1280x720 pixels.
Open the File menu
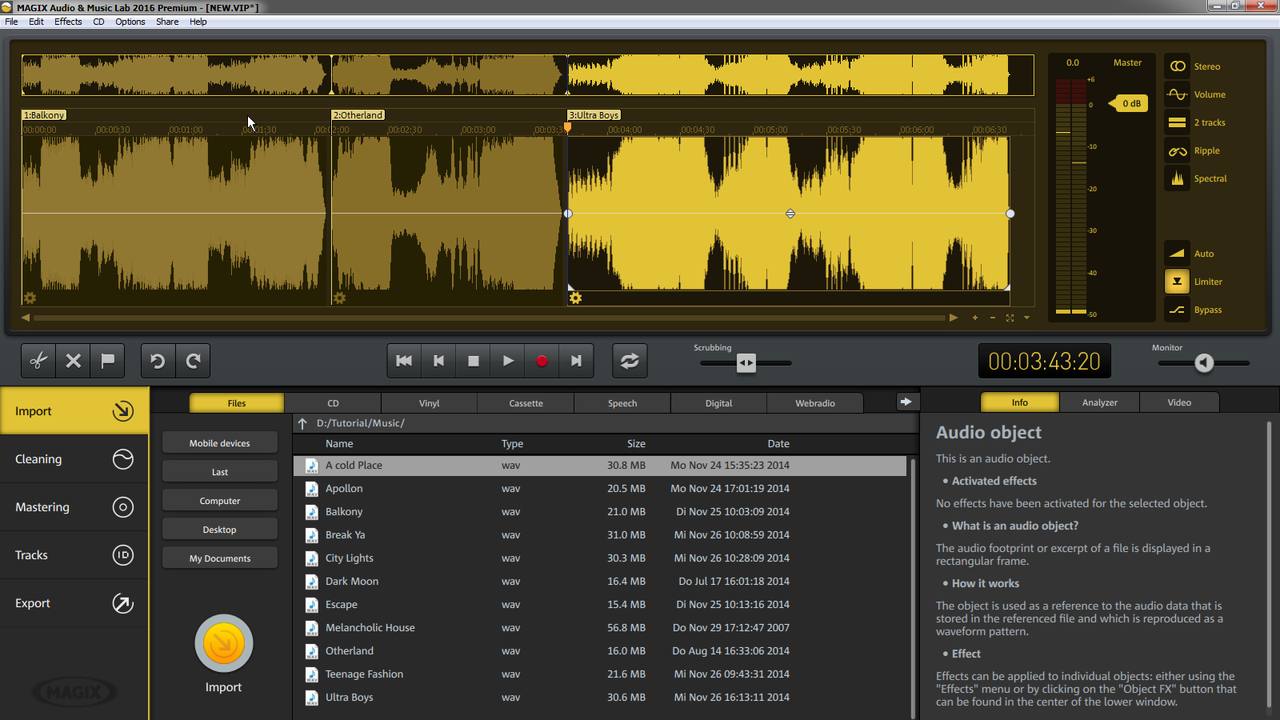click(x=11, y=21)
